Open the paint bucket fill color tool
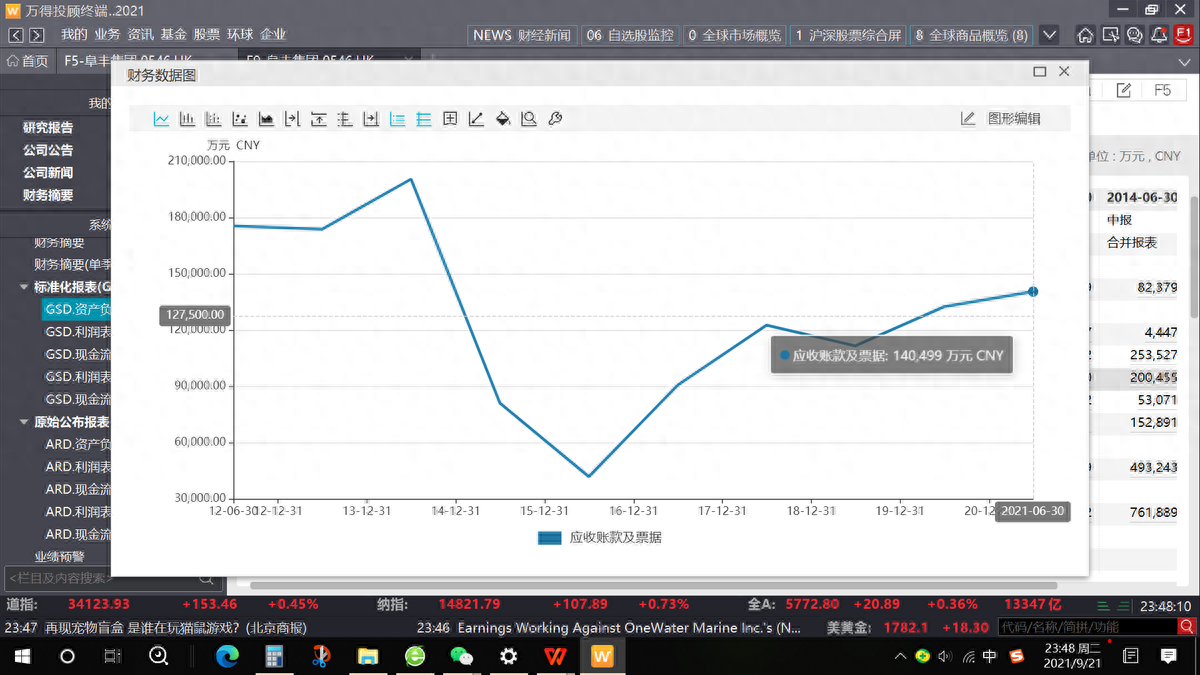 pyautogui.click(x=503, y=119)
